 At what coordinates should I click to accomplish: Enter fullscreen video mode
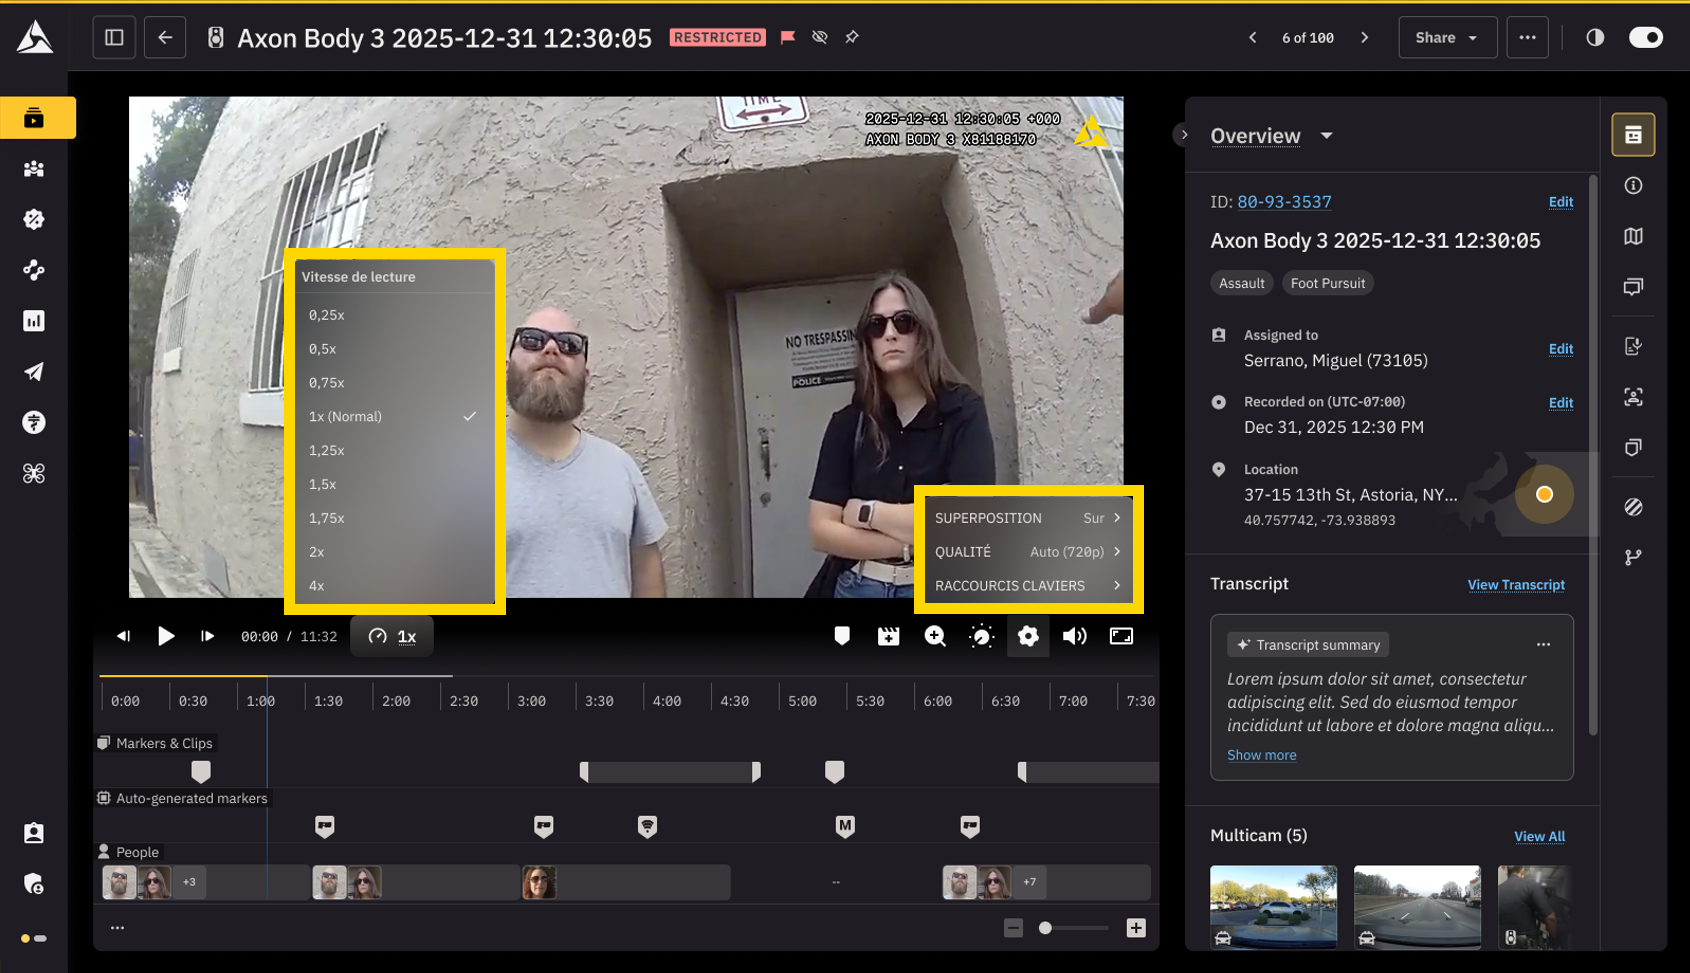point(1121,636)
